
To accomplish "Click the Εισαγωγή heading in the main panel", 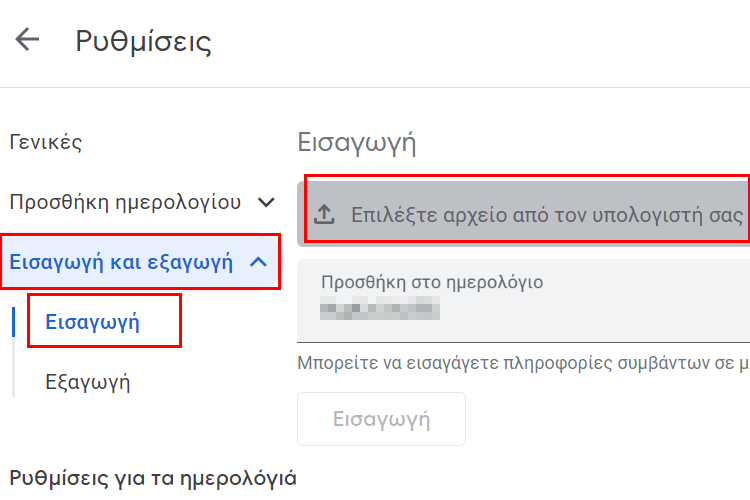I will (x=357, y=143).
